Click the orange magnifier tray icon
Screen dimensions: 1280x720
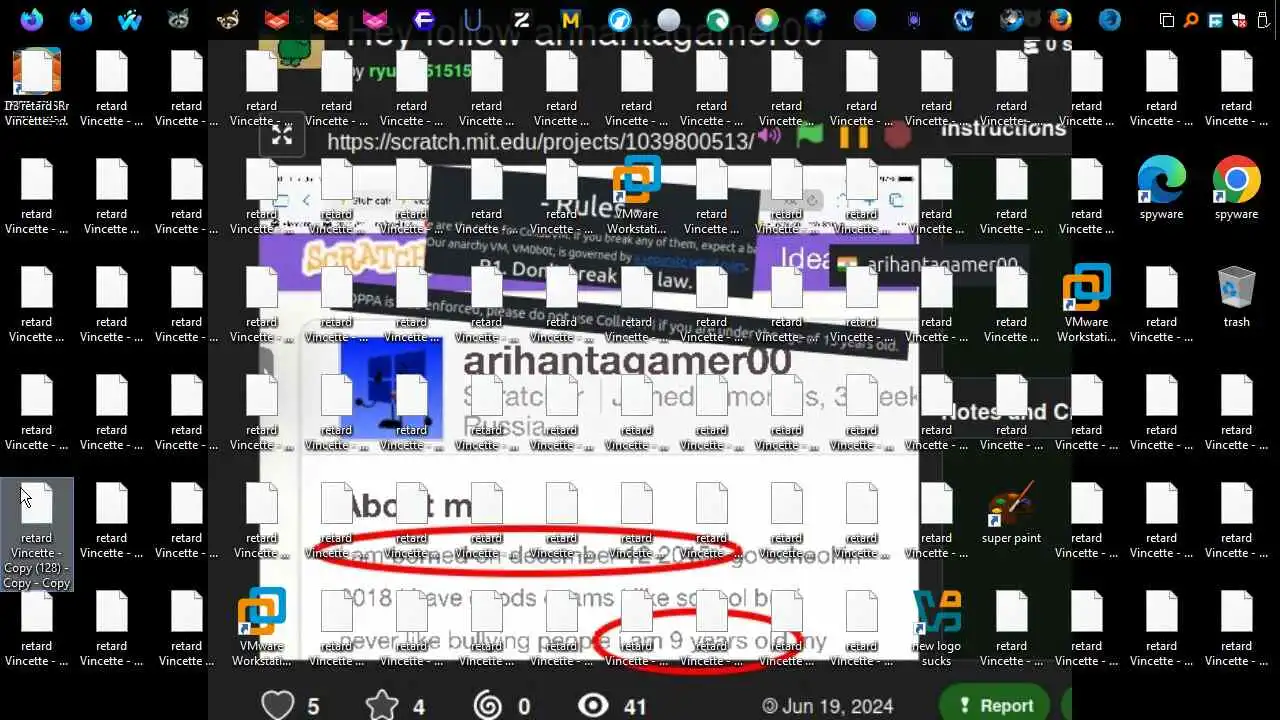[x=1191, y=20]
